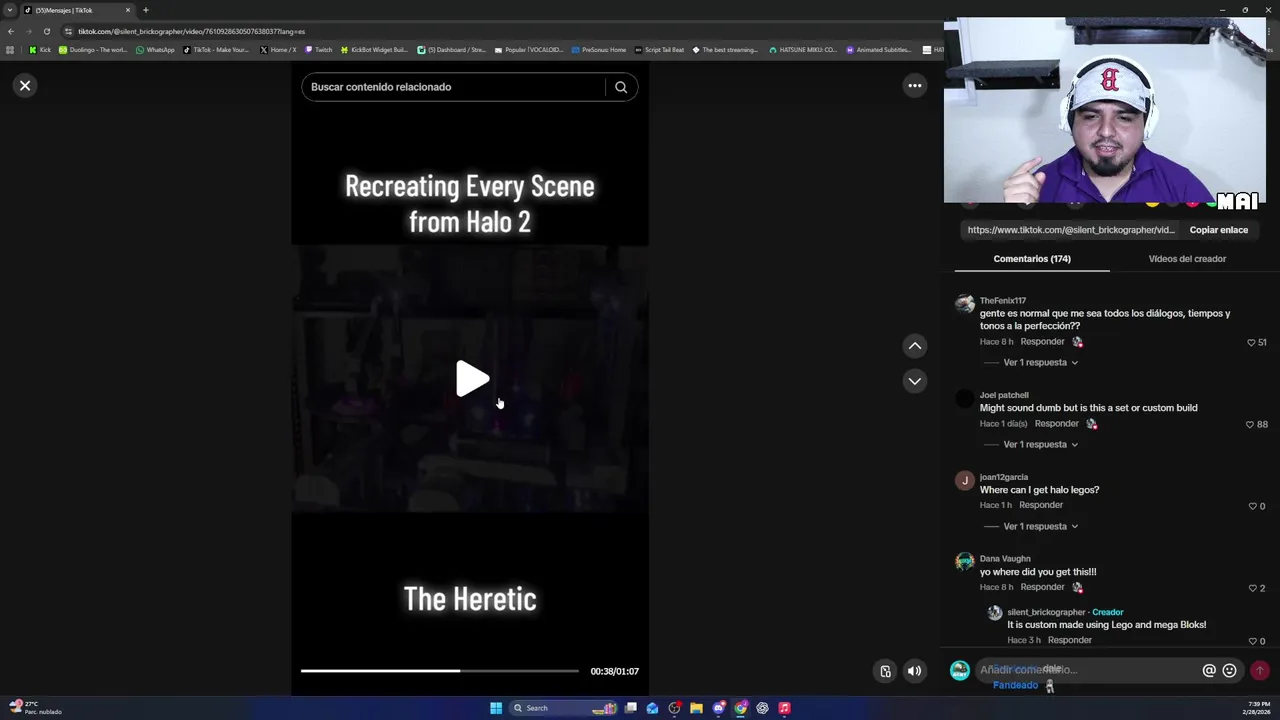The width and height of the screenshot is (1280, 720).
Task: Open the Script Tail Beat bookmark
Action: click(660, 50)
